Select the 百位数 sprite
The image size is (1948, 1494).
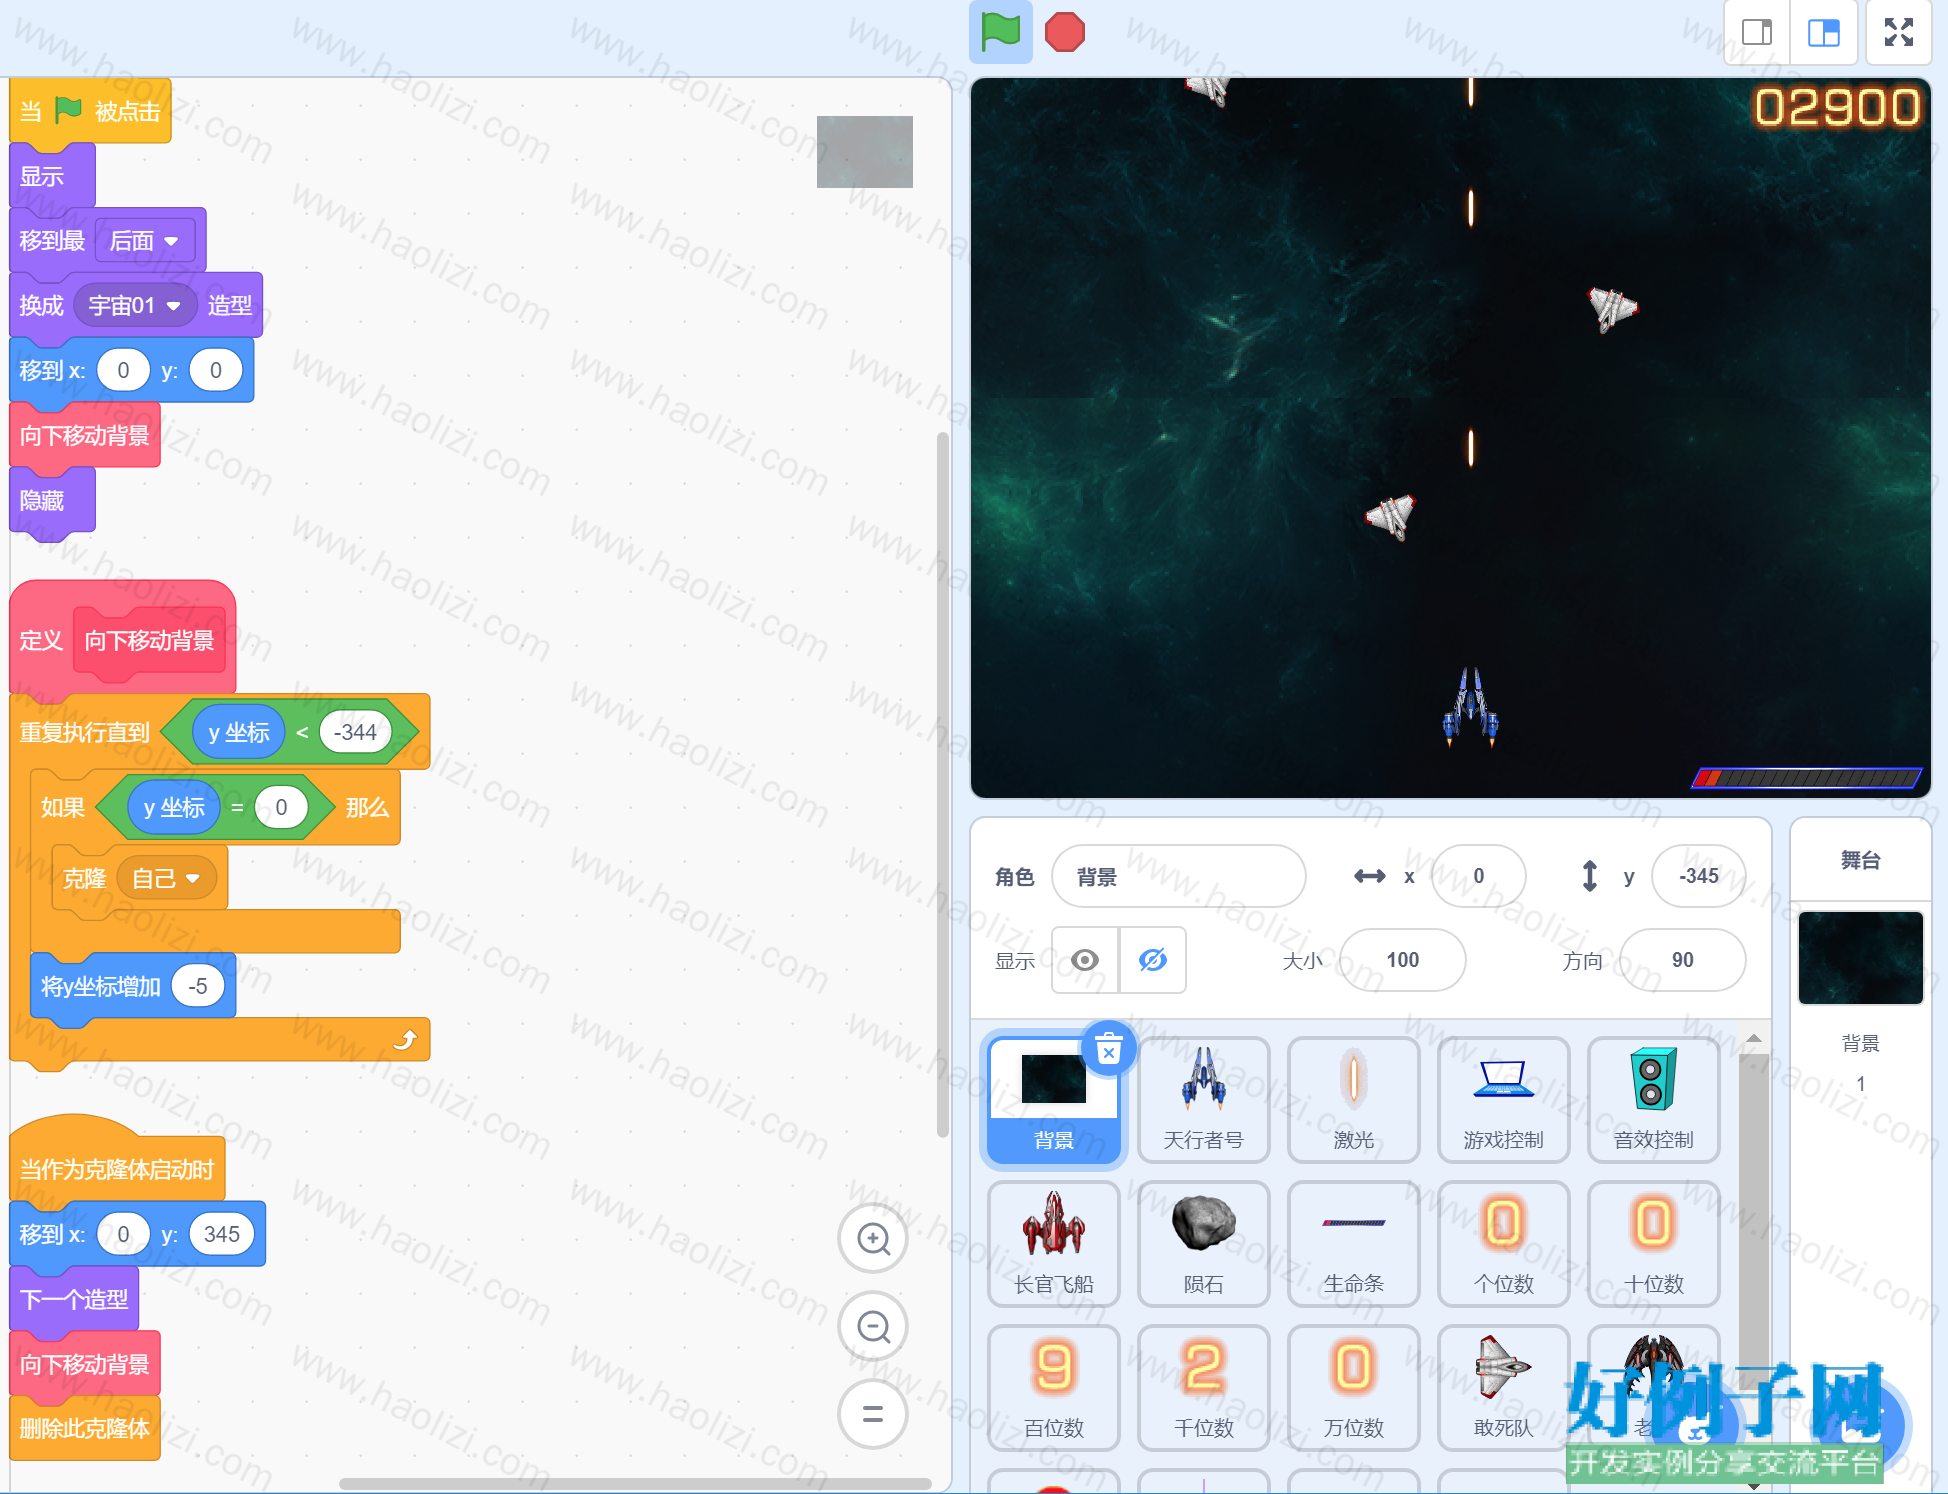click(x=1054, y=1388)
